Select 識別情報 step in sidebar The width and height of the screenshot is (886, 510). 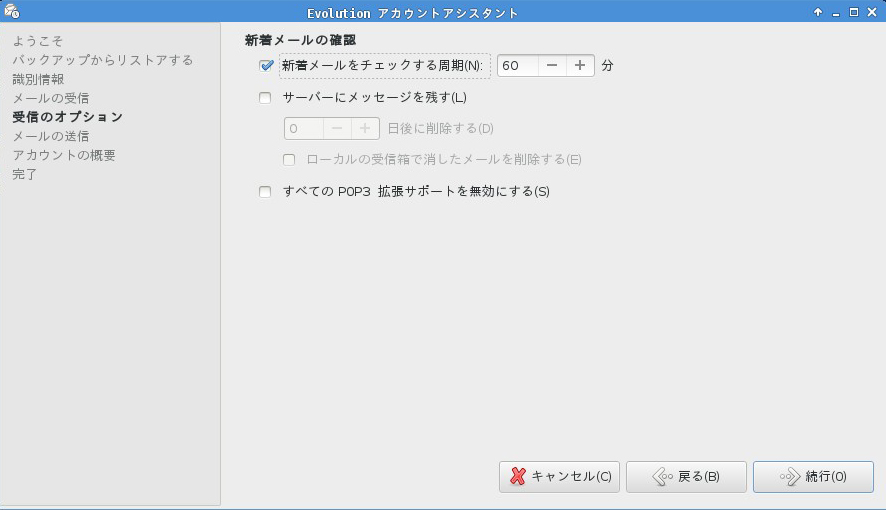38,79
